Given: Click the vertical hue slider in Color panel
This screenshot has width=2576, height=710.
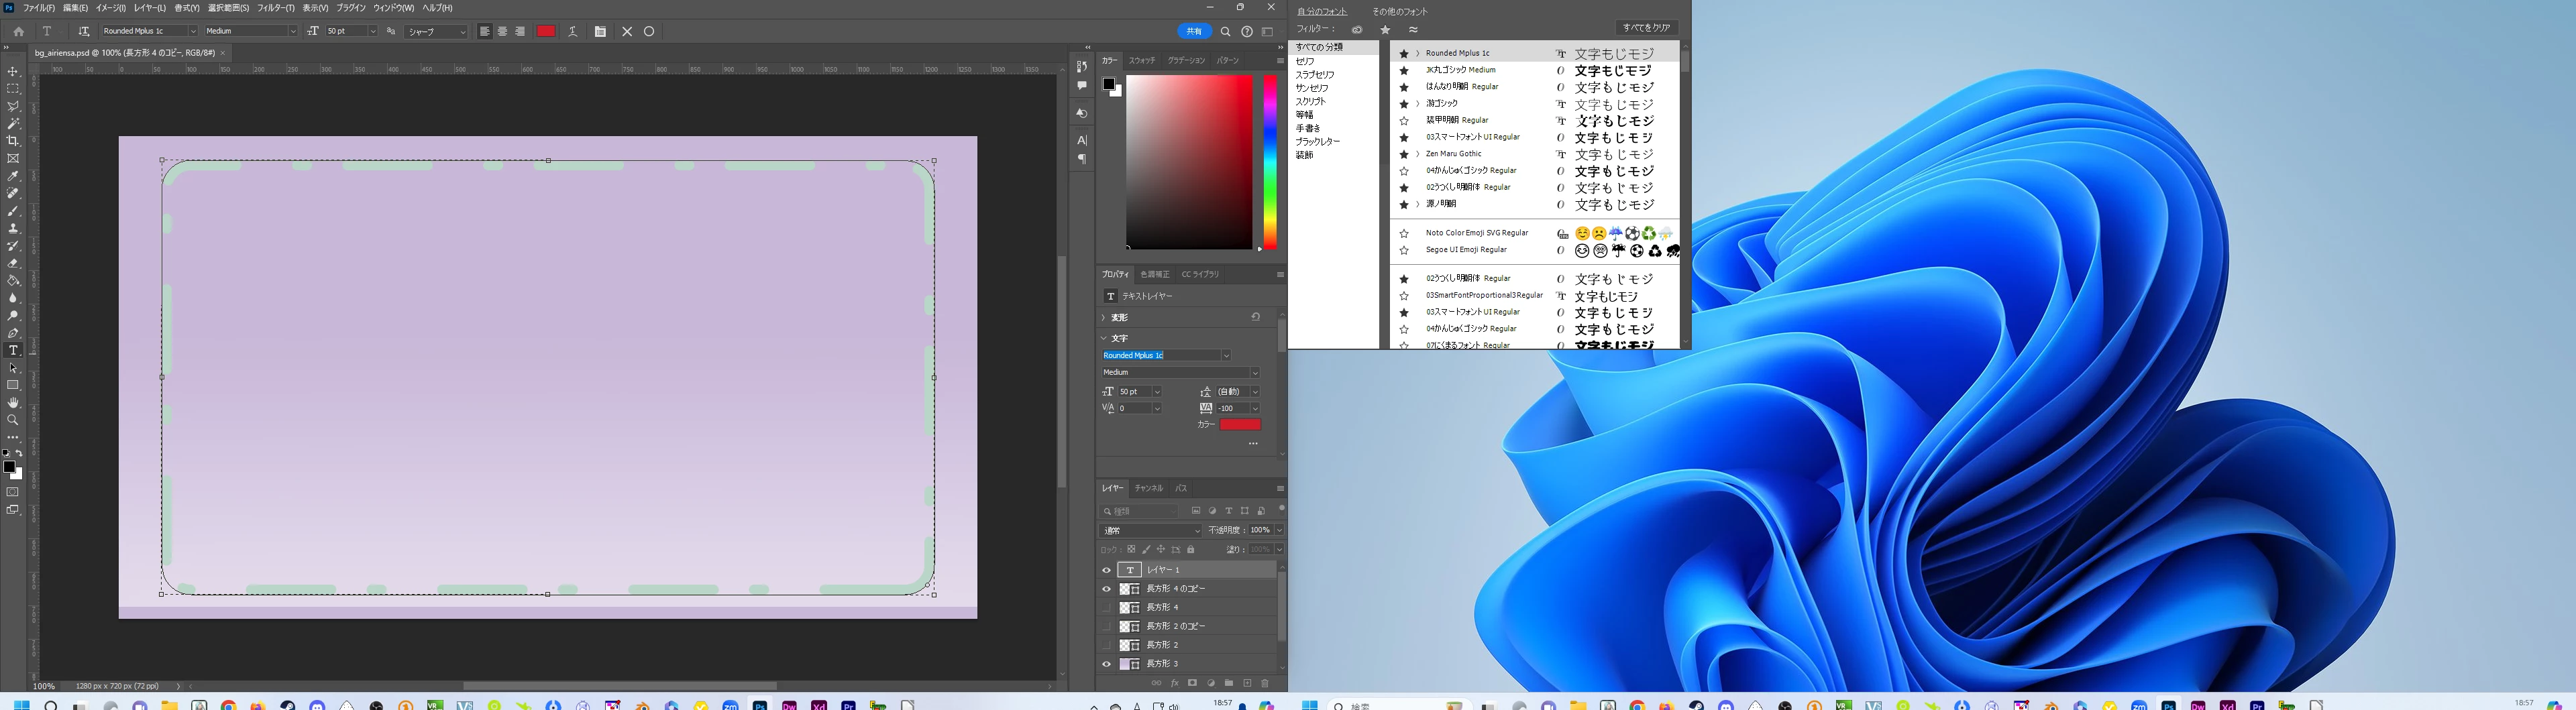Looking at the screenshot, I should [x=1270, y=162].
